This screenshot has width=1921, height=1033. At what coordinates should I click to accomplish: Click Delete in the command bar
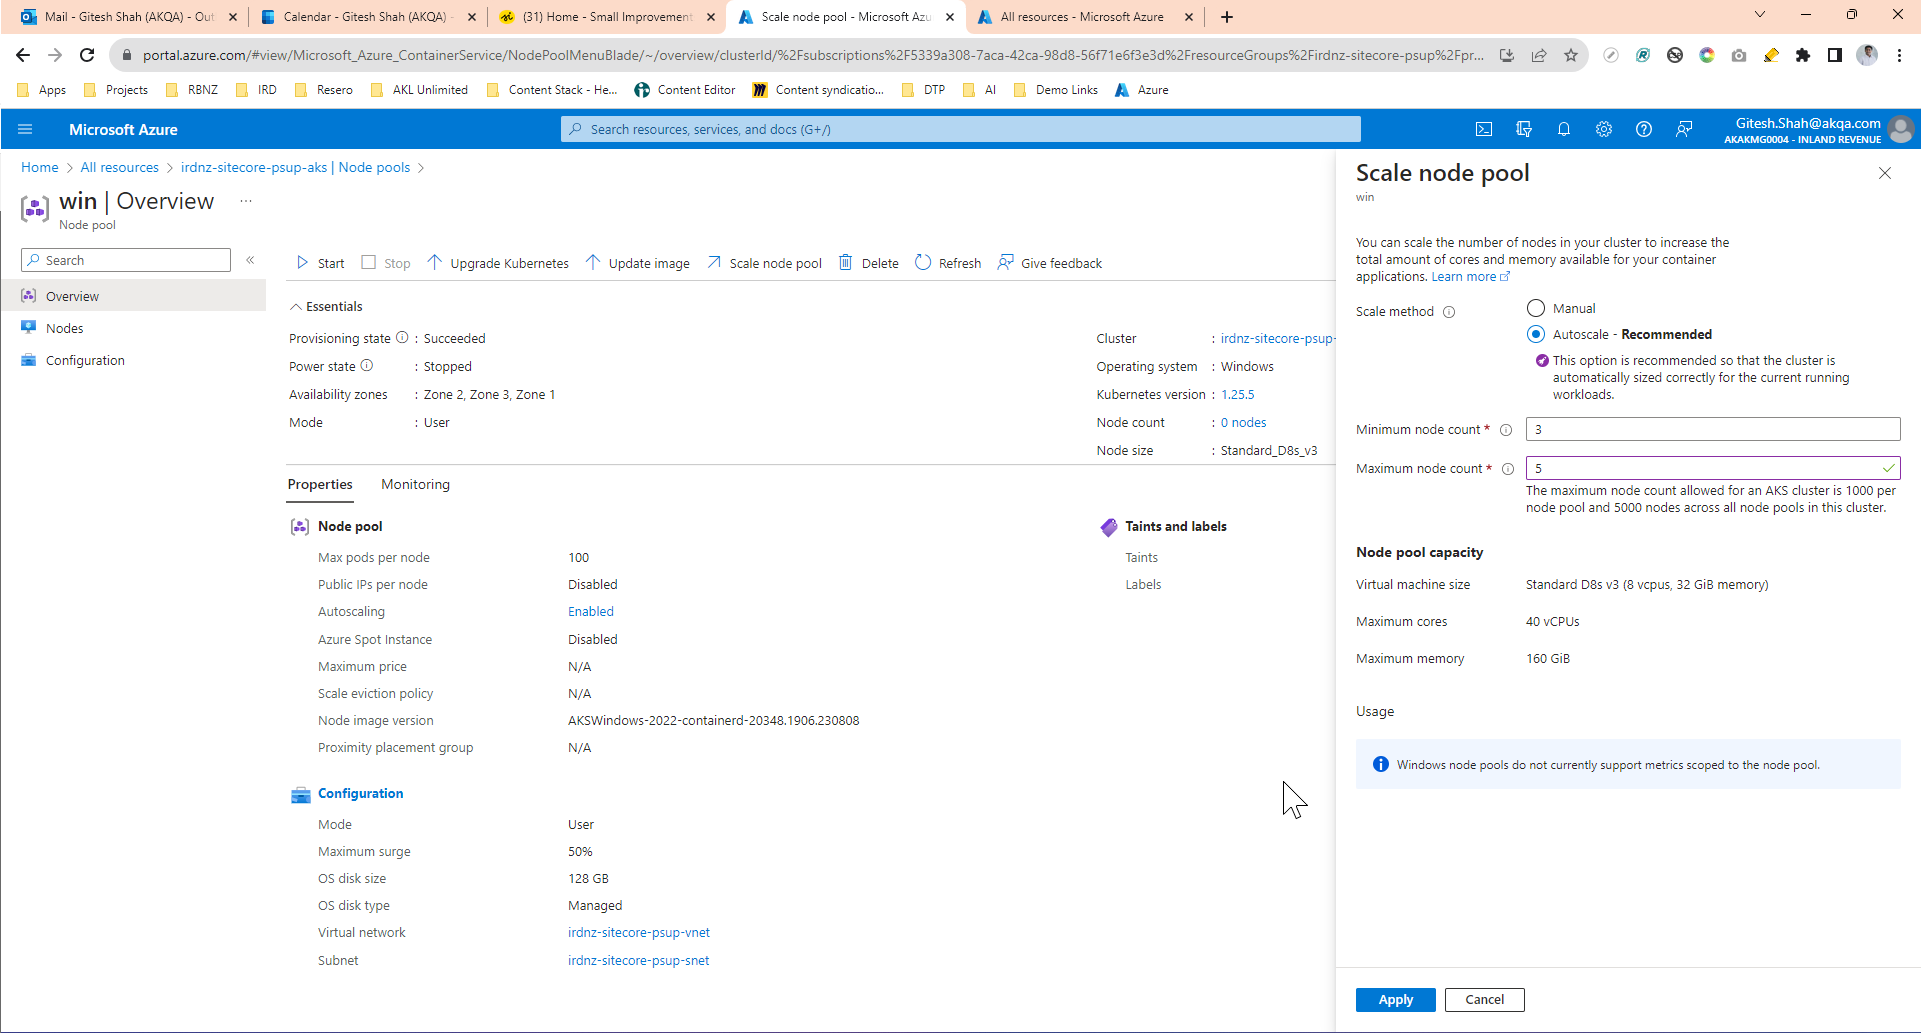[869, 263]
